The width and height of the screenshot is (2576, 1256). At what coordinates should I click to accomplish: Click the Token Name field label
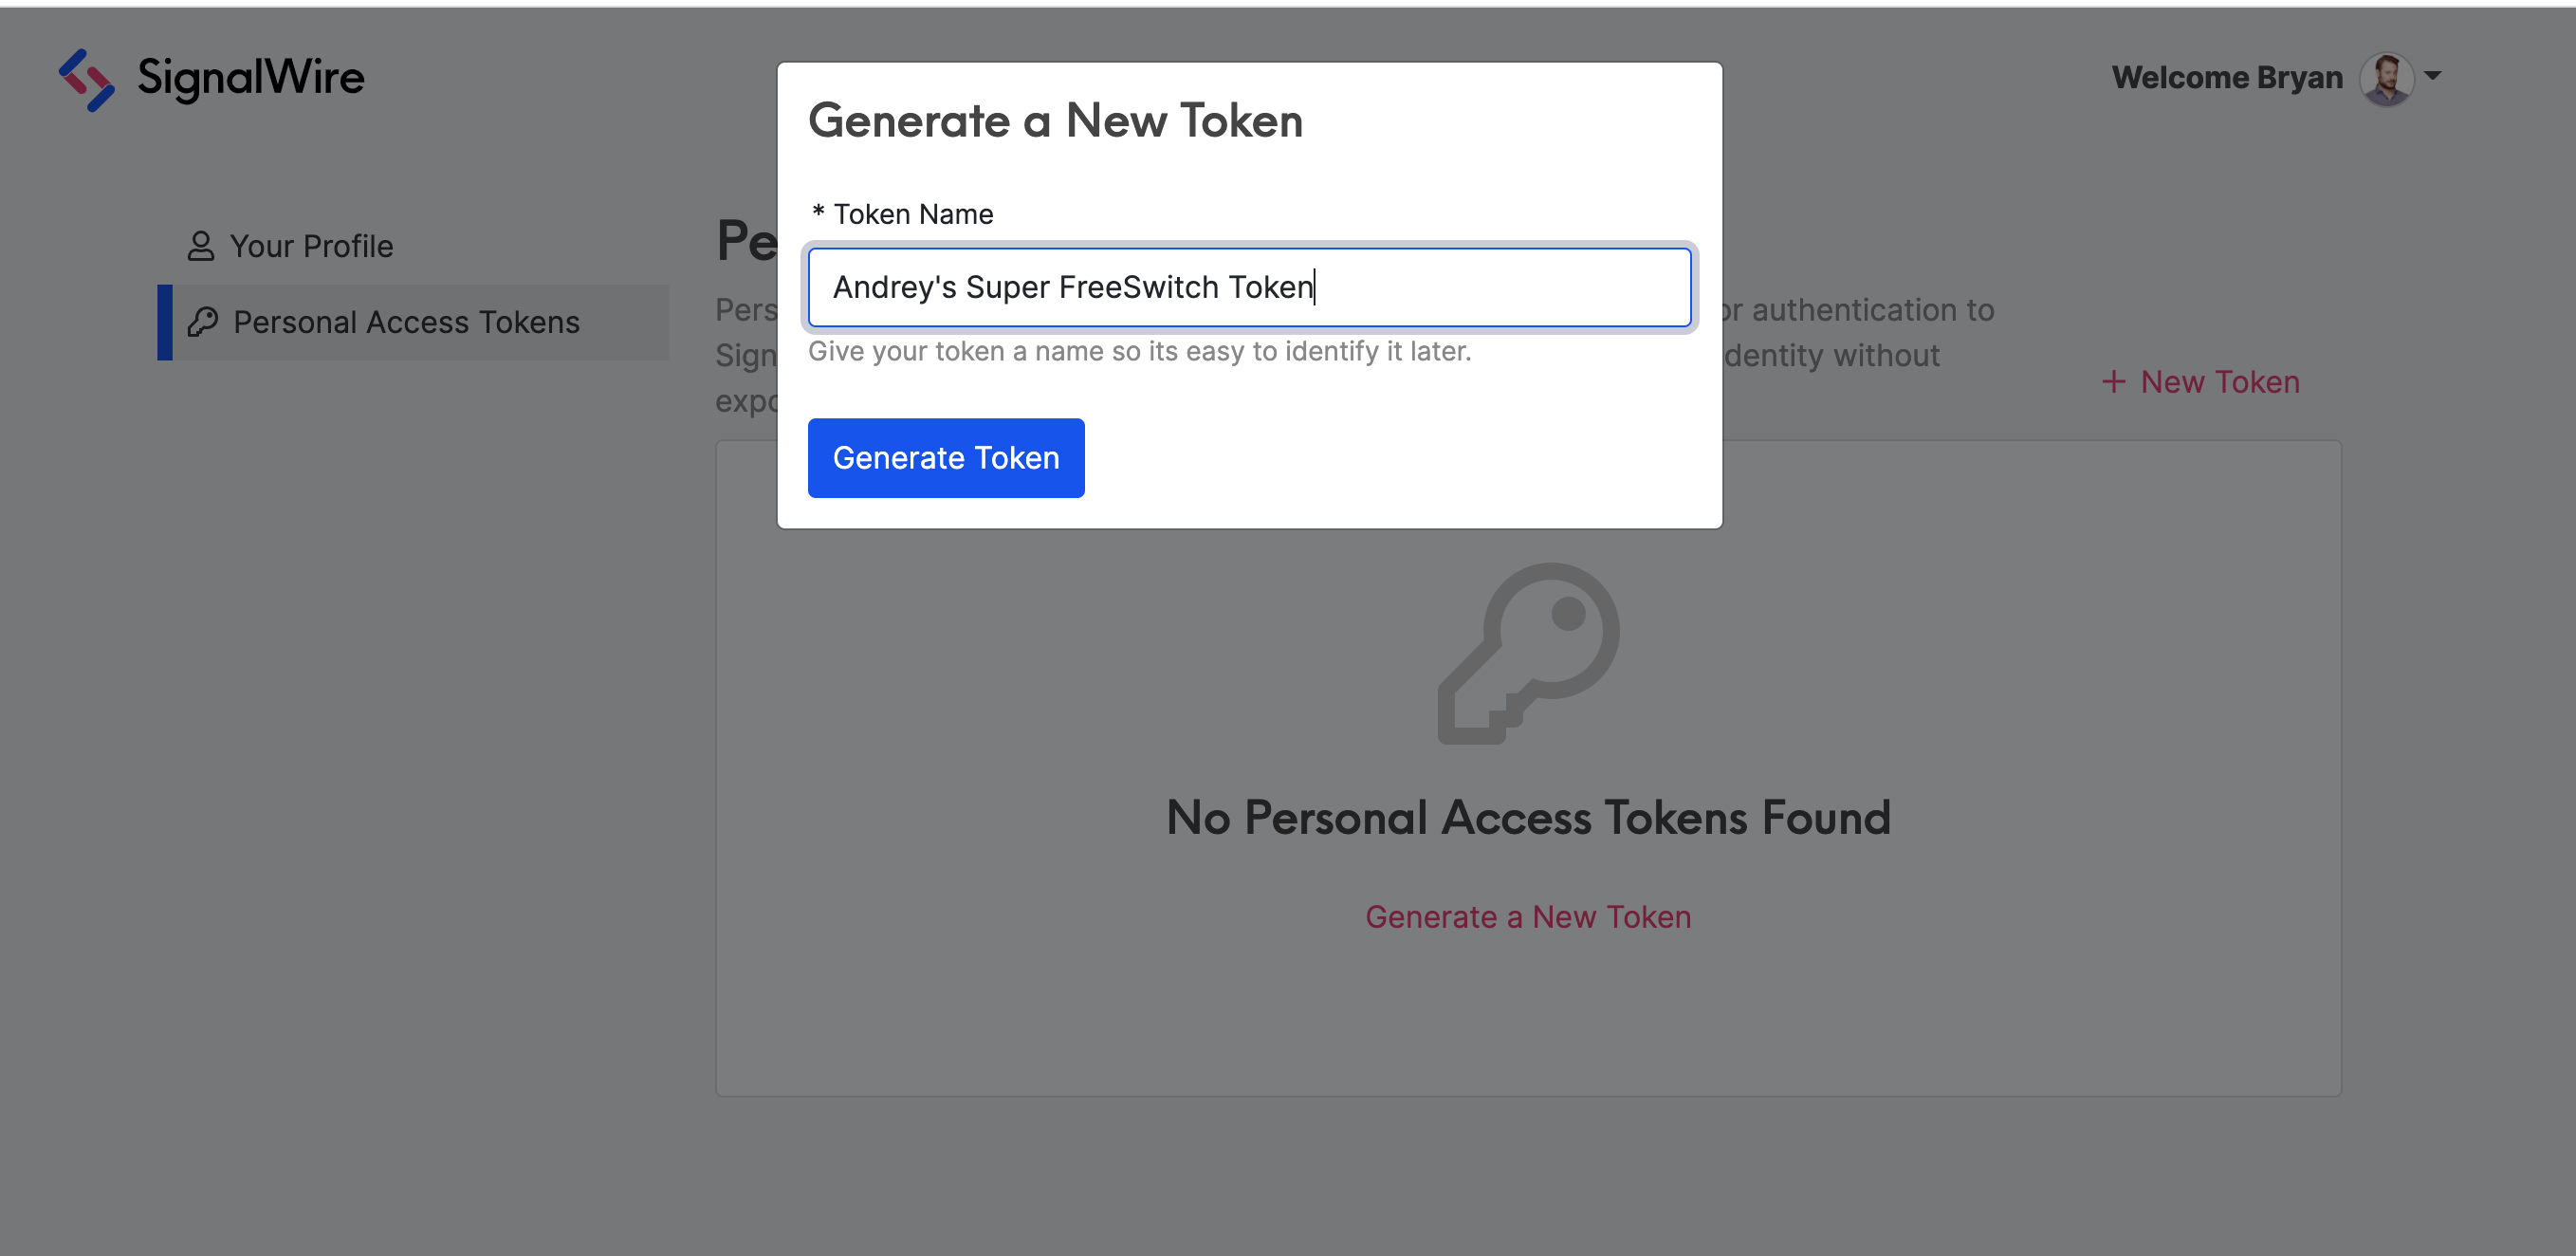912,214
